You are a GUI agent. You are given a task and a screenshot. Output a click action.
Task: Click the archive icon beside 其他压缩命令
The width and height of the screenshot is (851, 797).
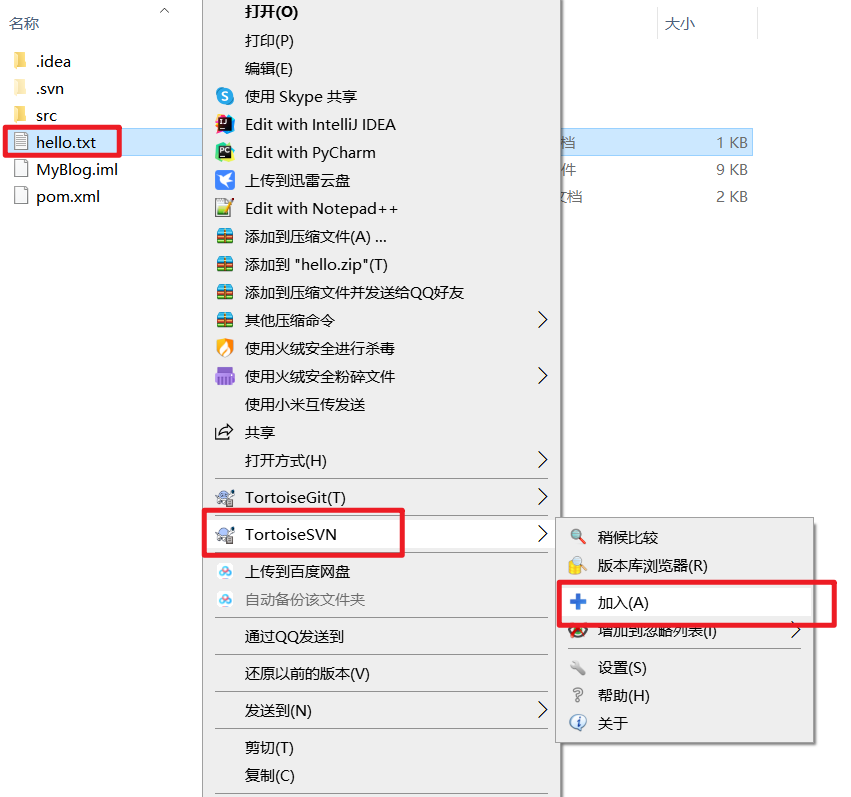point(225,321)
